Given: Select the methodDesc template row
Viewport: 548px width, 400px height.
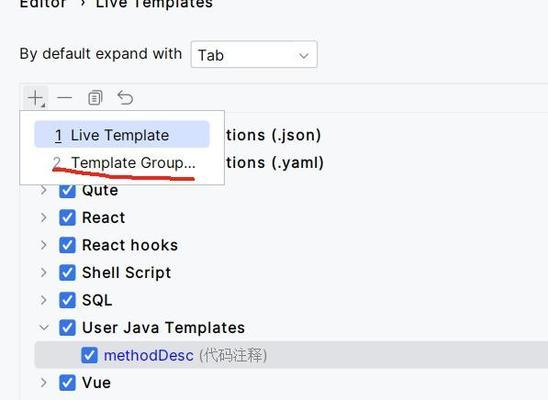Looking at the screenshot, I should pyautogui.click(x=291, y=355).
